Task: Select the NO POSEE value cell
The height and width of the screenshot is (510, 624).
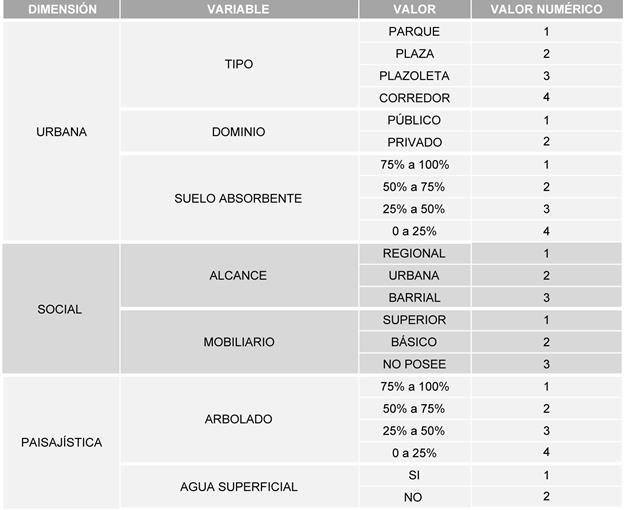Action: [414, 364]
